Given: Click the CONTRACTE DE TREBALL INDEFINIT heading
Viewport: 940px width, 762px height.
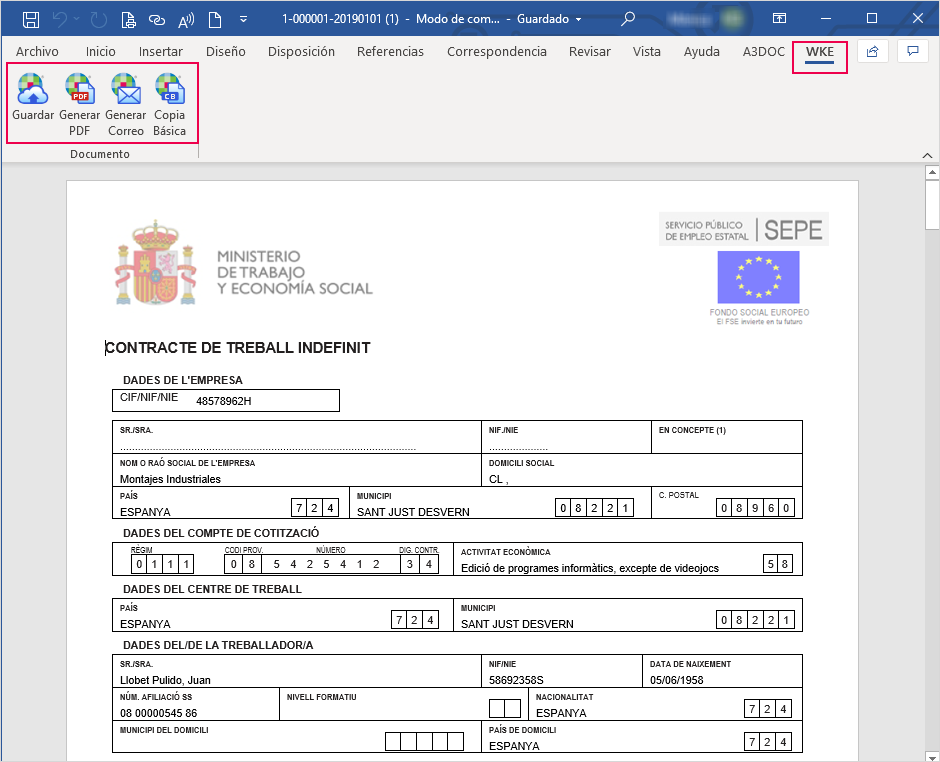Looking at the screenshot, I should (x=238, y=348).
